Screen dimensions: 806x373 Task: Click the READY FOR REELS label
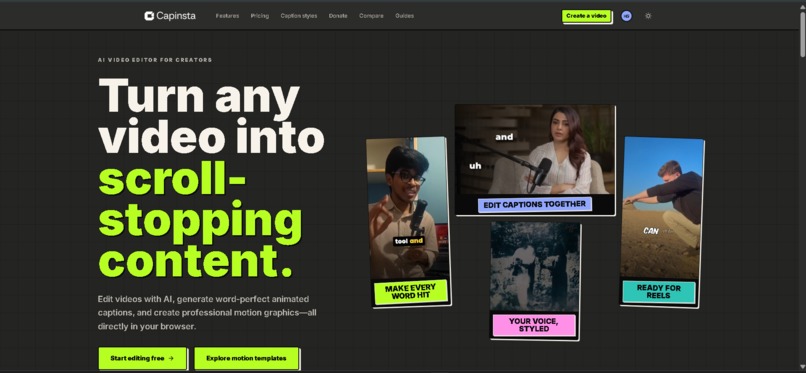pyautogui.click(x=658, y=292)
